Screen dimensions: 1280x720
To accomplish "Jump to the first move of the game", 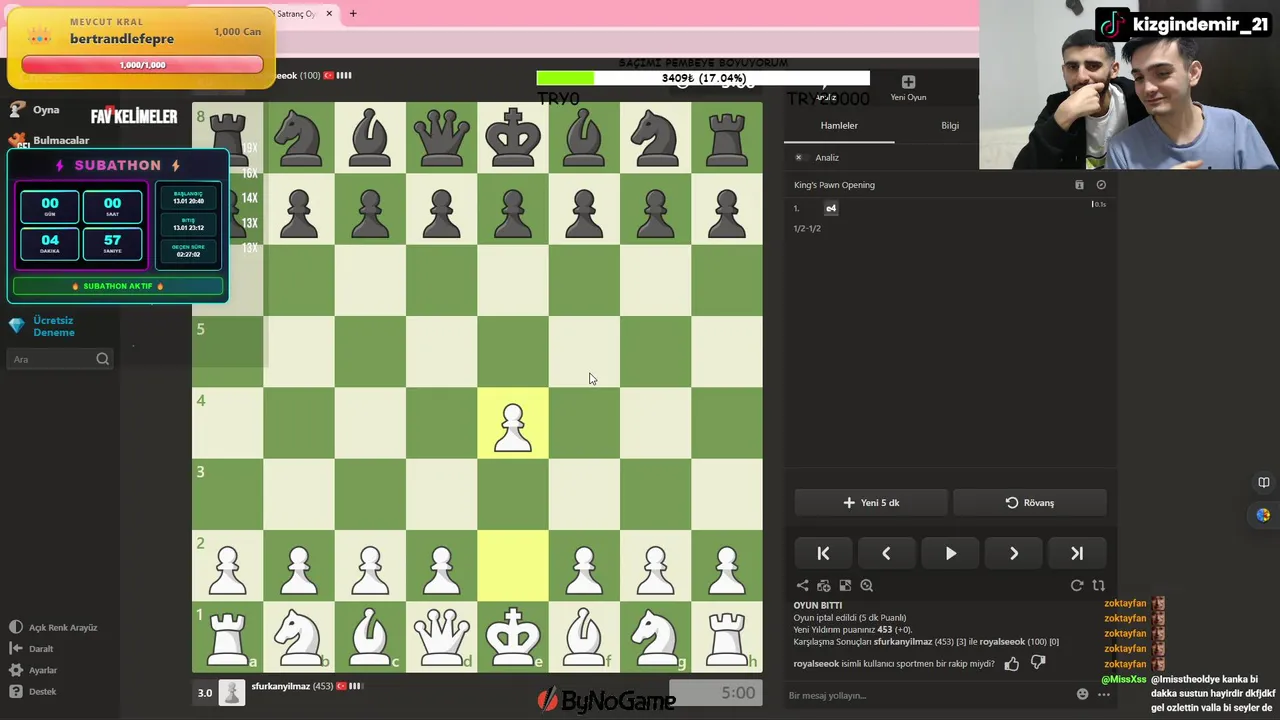I will tap(823, 553).
